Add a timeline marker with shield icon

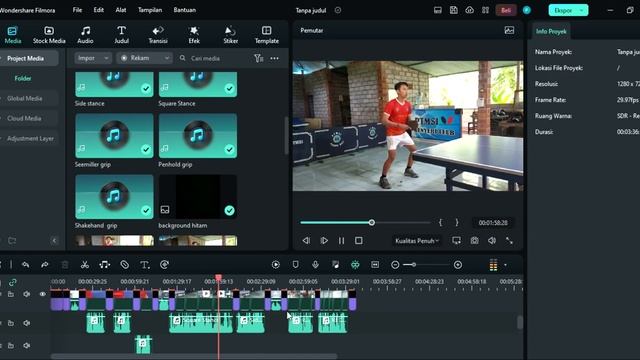tap(296, 265)
